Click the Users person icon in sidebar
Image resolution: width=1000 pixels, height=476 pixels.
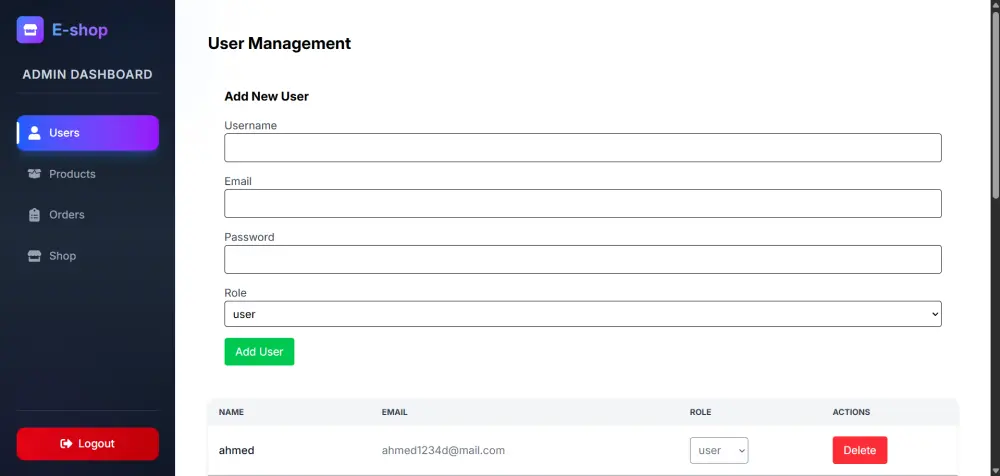[x=34, y=133]
